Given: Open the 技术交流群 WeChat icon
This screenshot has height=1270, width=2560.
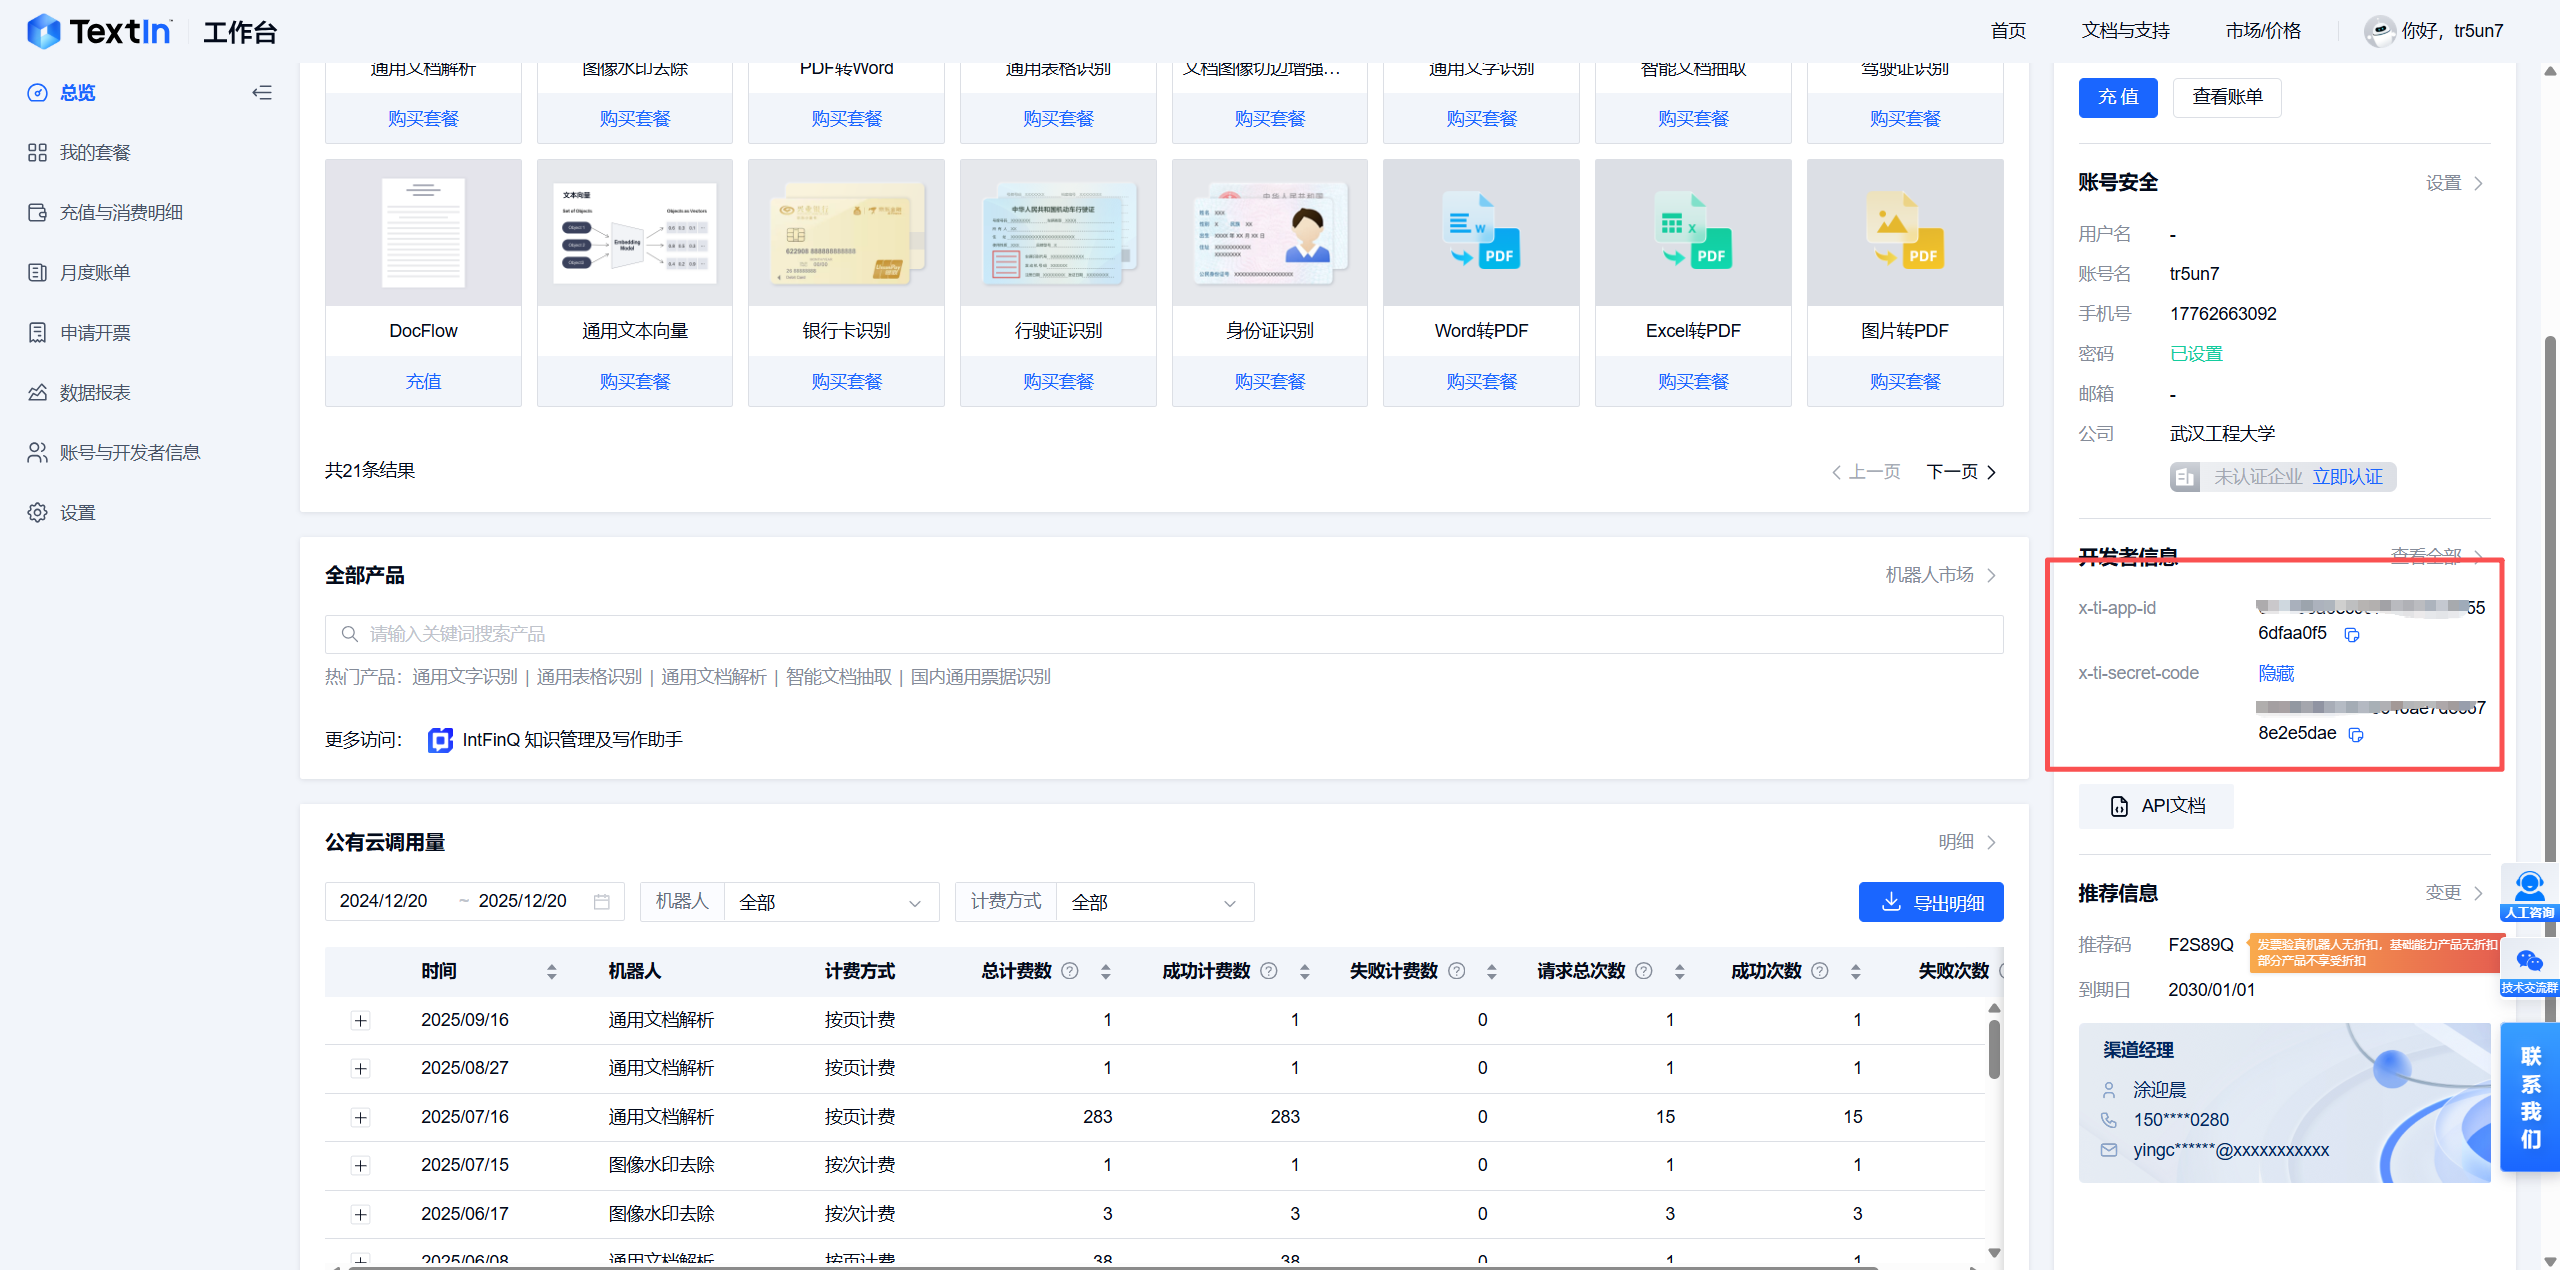Looking at the screenshot, I should coord(2529,967).
